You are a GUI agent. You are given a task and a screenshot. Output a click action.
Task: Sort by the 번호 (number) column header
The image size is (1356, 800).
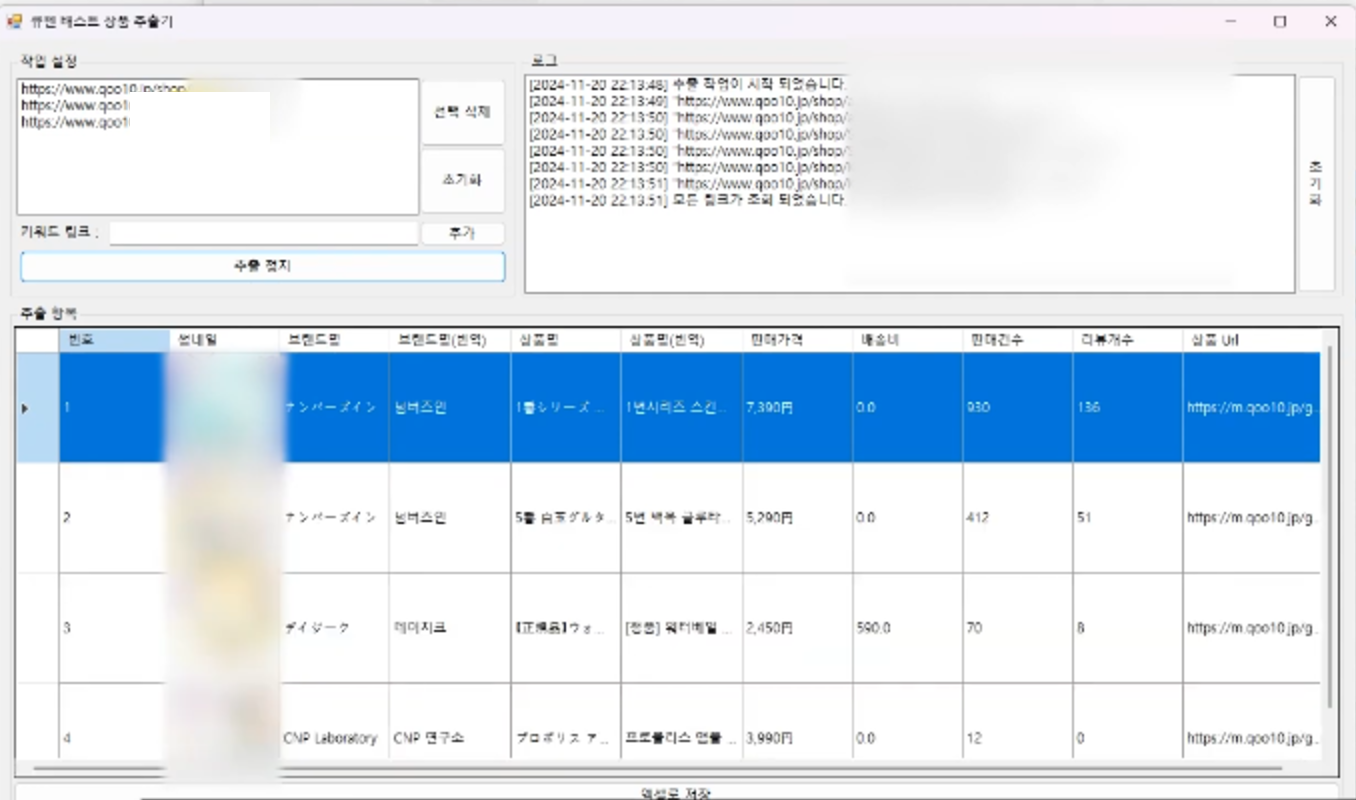pyautogui.click(x=114, y=340)
